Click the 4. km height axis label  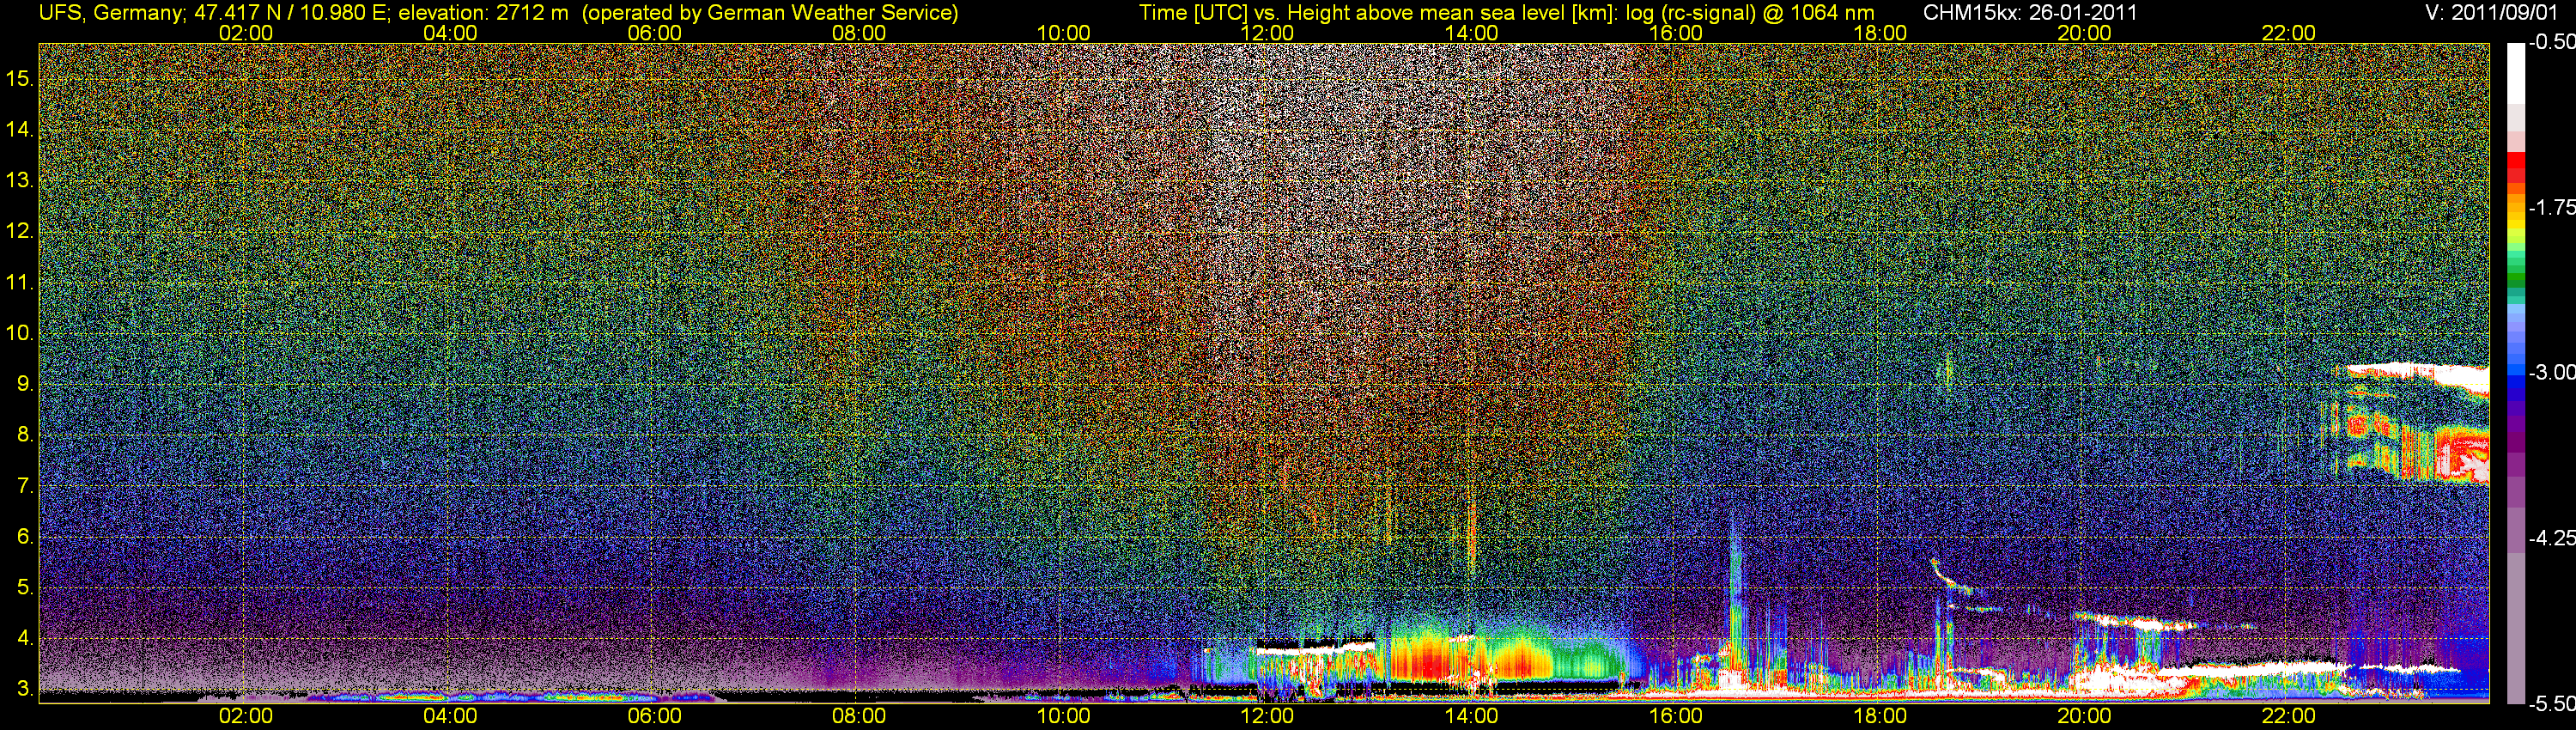click(x=25, y=638)
